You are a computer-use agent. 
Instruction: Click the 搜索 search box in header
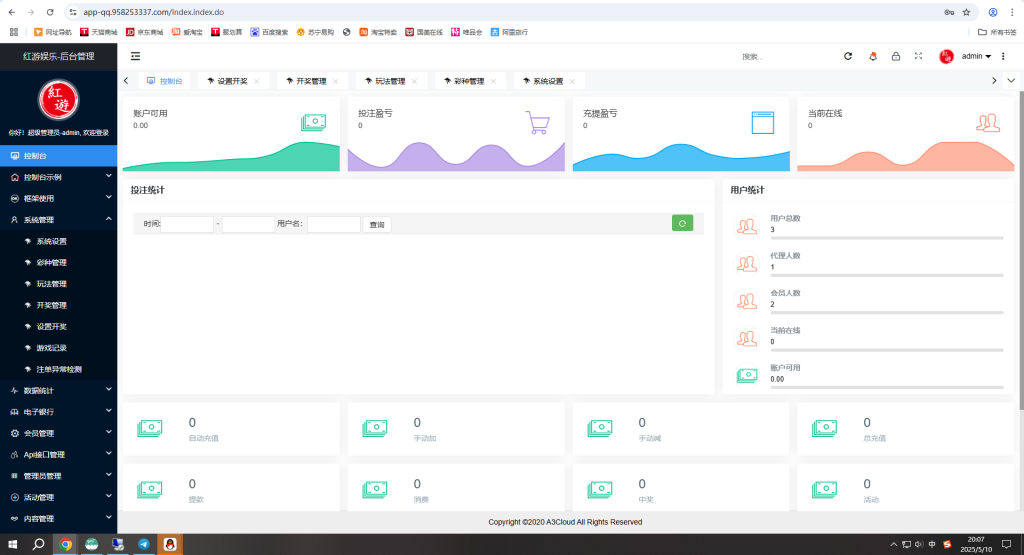pyautogui.click(x=784, y=57)
